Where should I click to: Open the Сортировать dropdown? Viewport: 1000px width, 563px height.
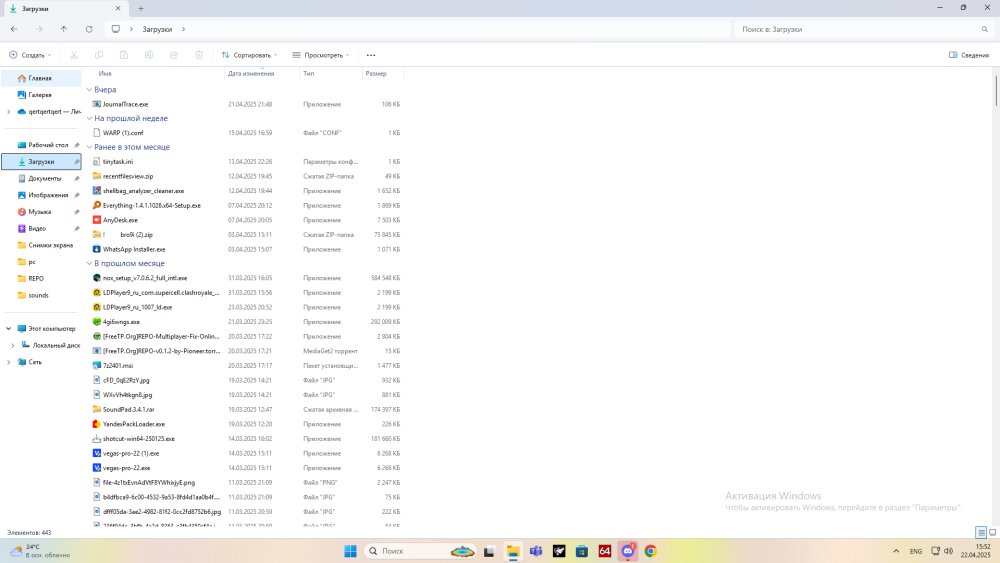249,55
